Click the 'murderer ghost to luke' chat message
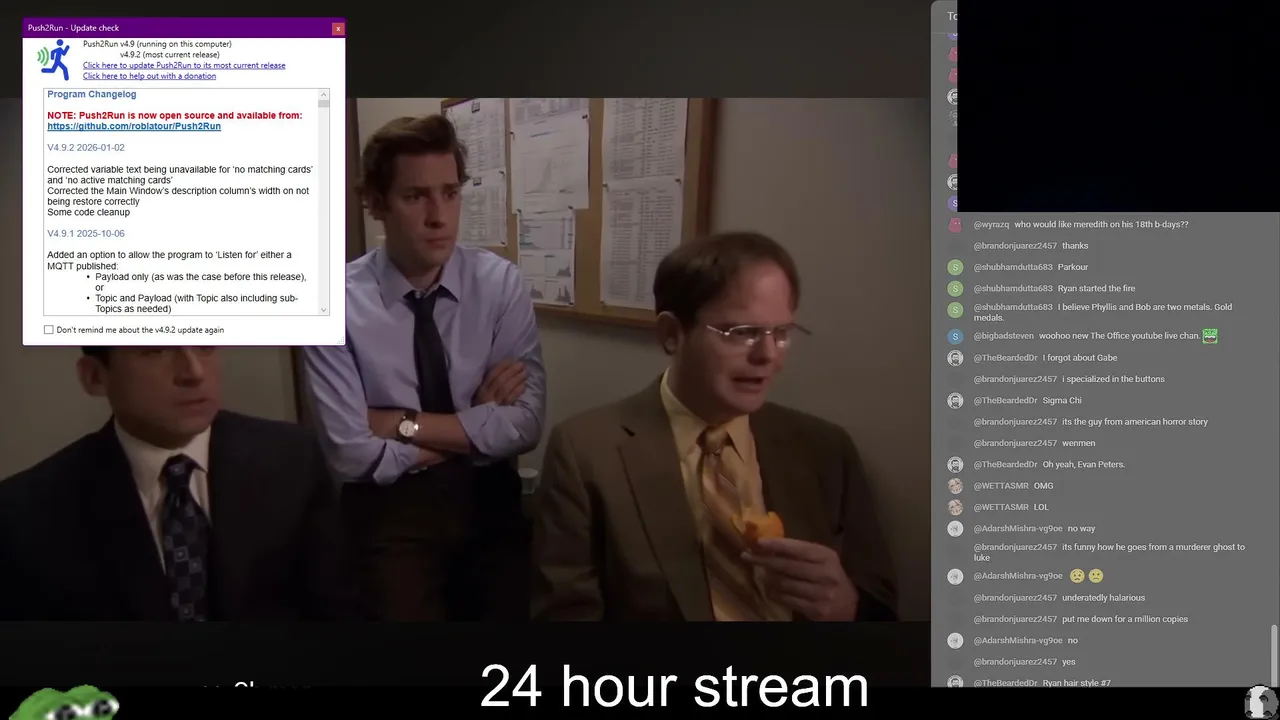The width and height of the screenshot is (1280, 720). click(1109, 552)
